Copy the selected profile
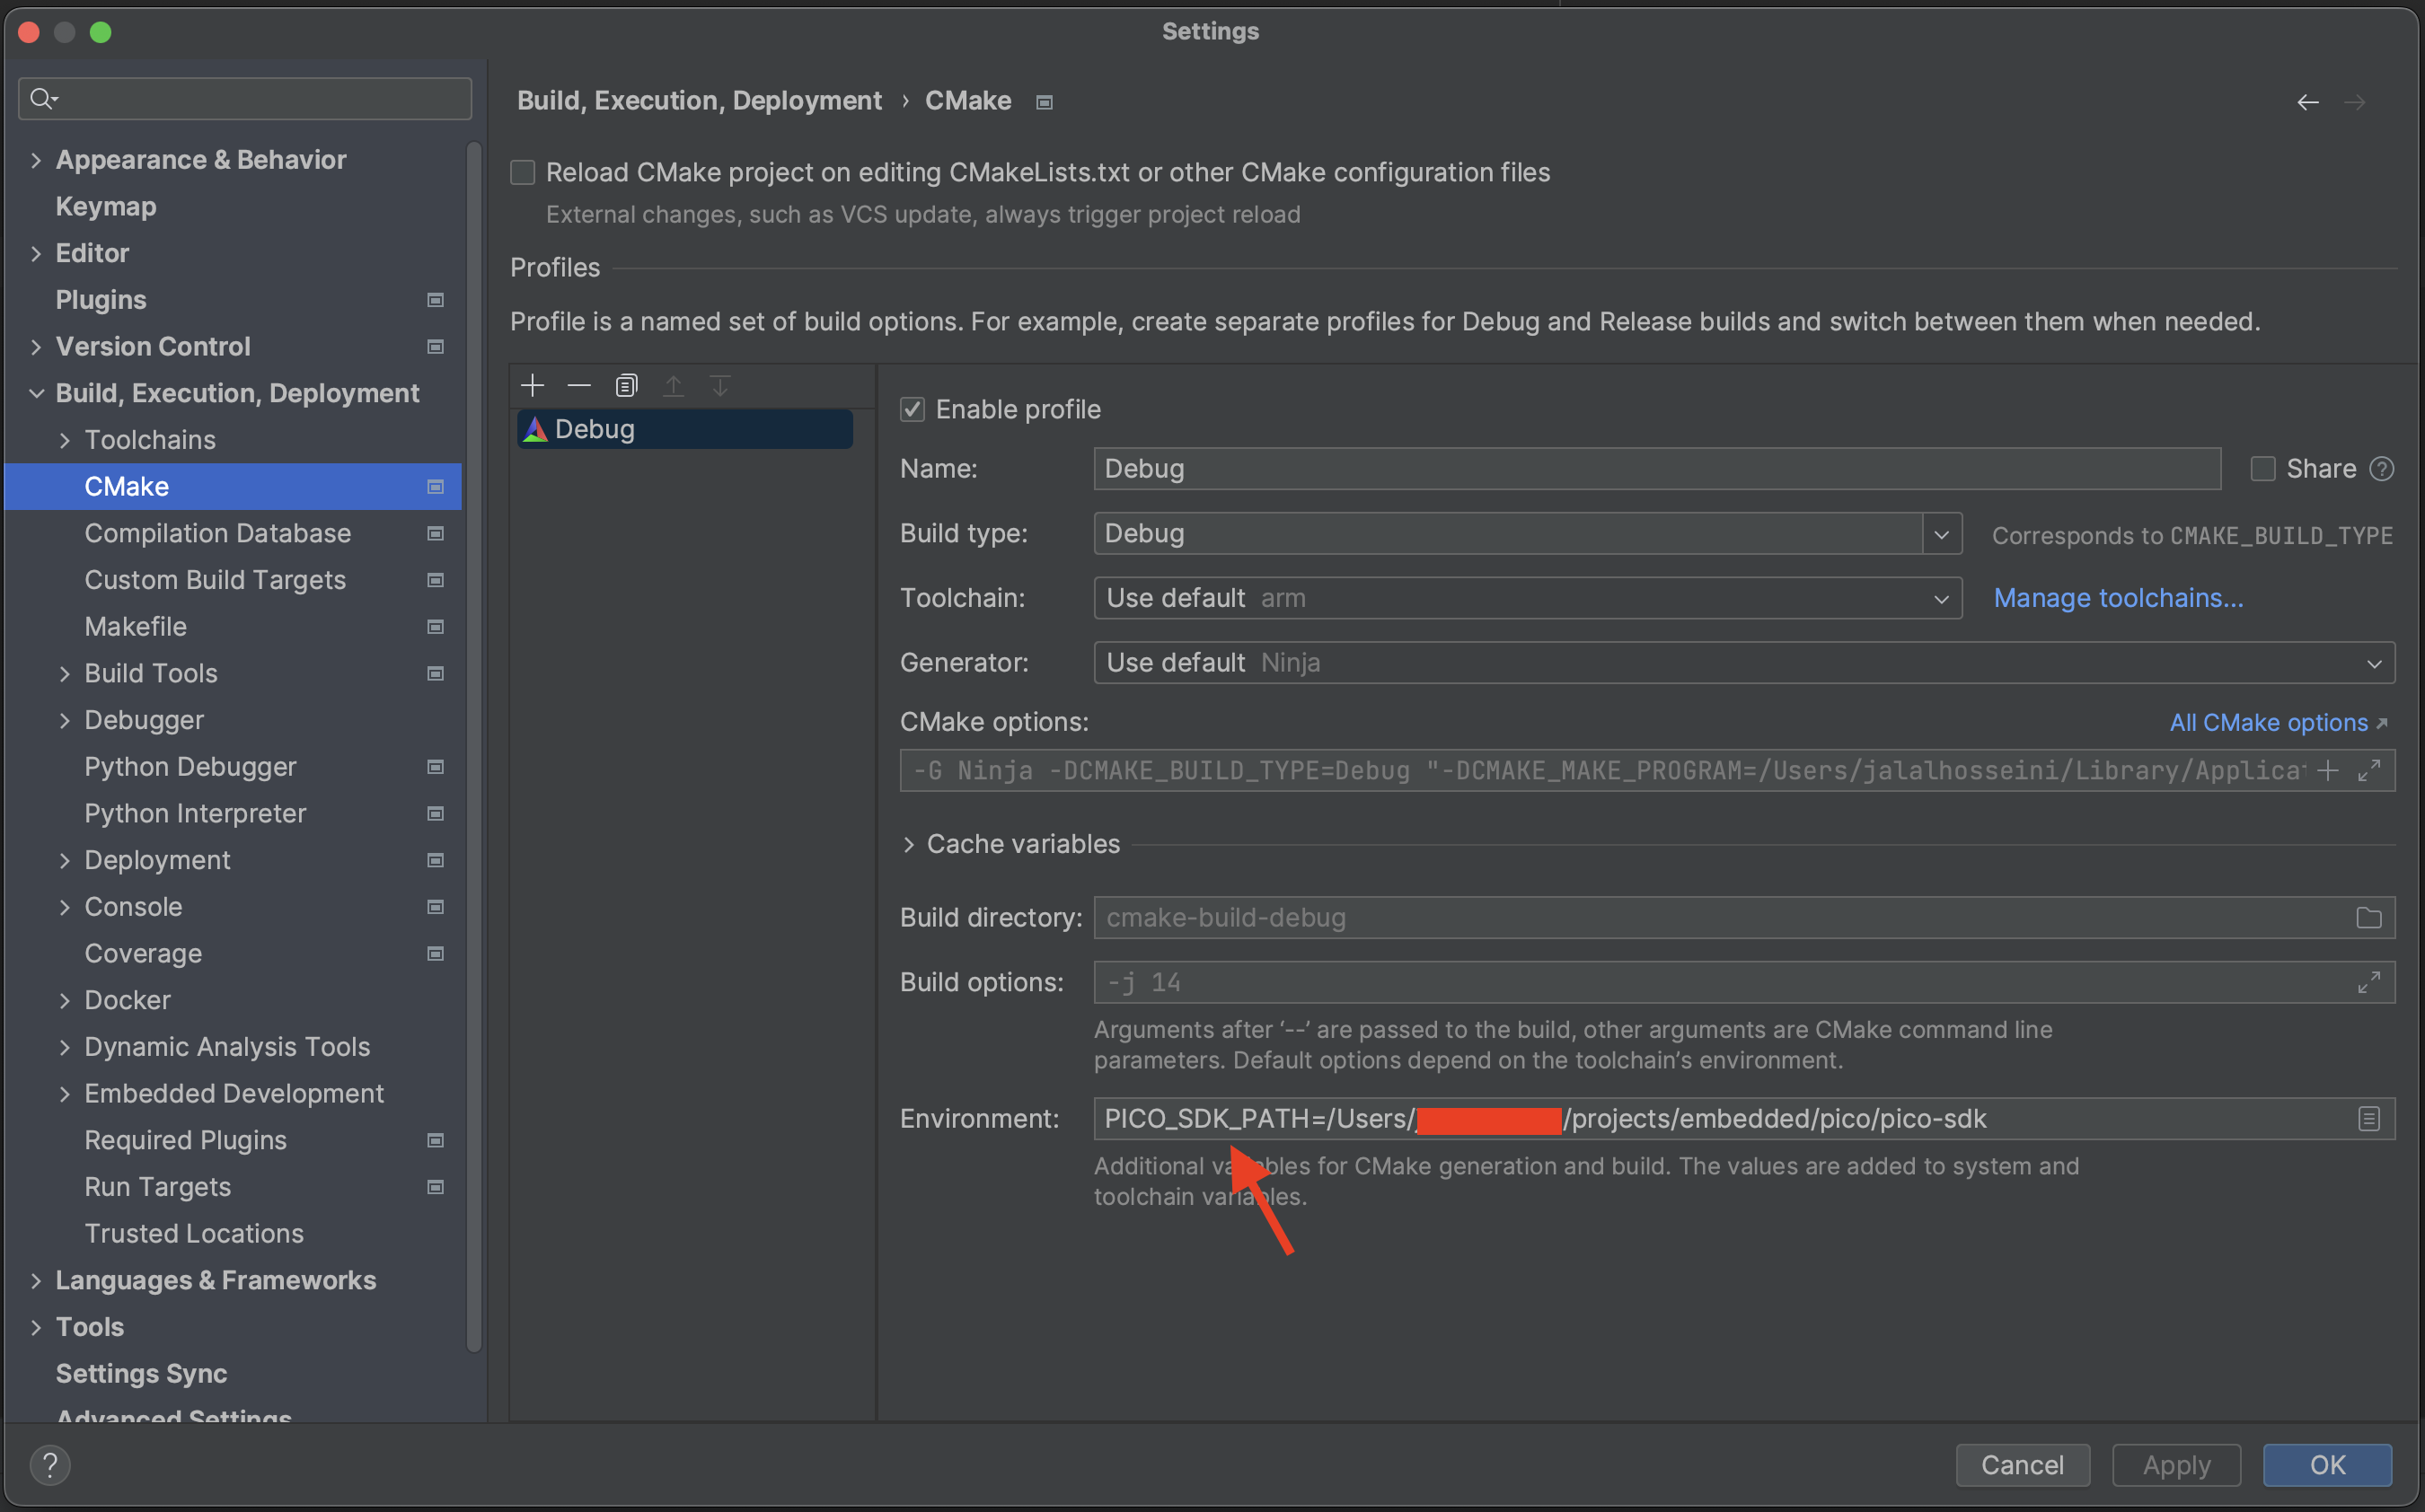The image size is (2425, 1512). click(x=626, y=385)
